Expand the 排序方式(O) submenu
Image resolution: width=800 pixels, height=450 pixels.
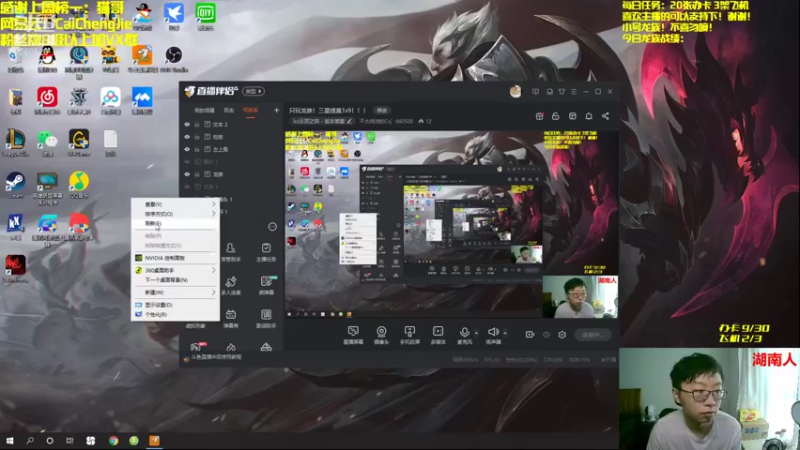175,214
